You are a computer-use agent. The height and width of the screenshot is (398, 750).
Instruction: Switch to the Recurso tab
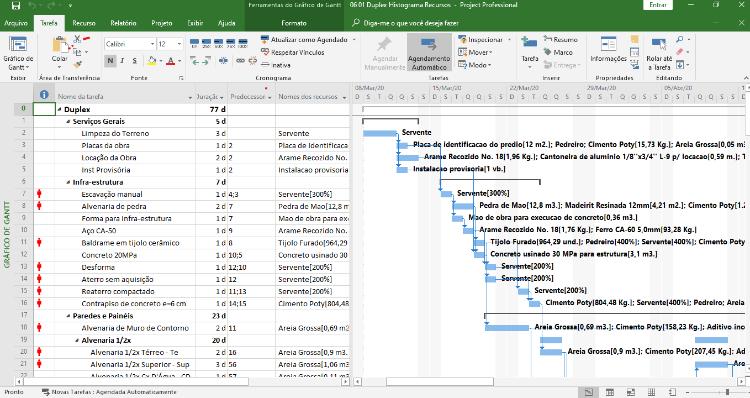(84, 23)
